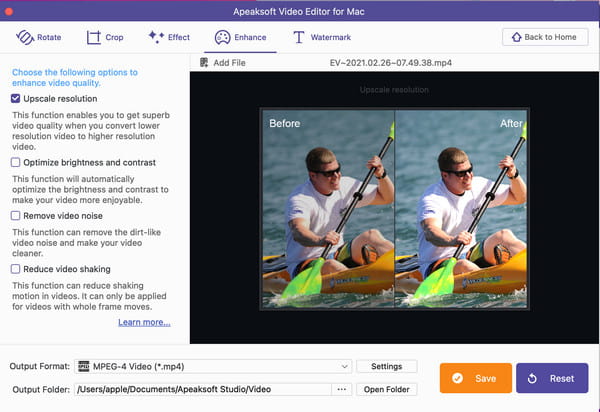Viewport: 600px width, 412px height.
Task: Reset enhancement settings
Action: pos(552,378)
